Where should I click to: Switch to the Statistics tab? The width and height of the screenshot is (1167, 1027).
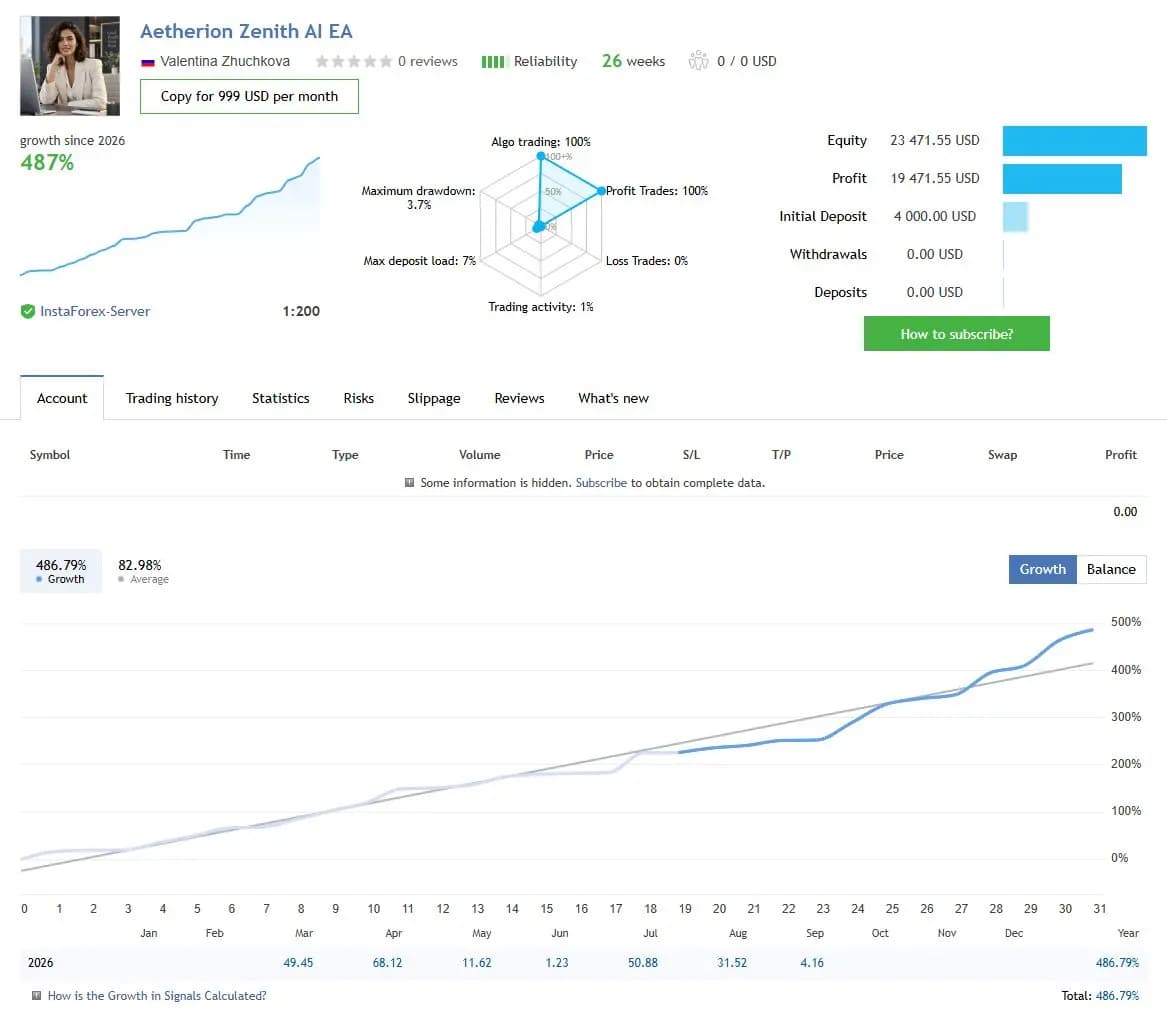281,398
